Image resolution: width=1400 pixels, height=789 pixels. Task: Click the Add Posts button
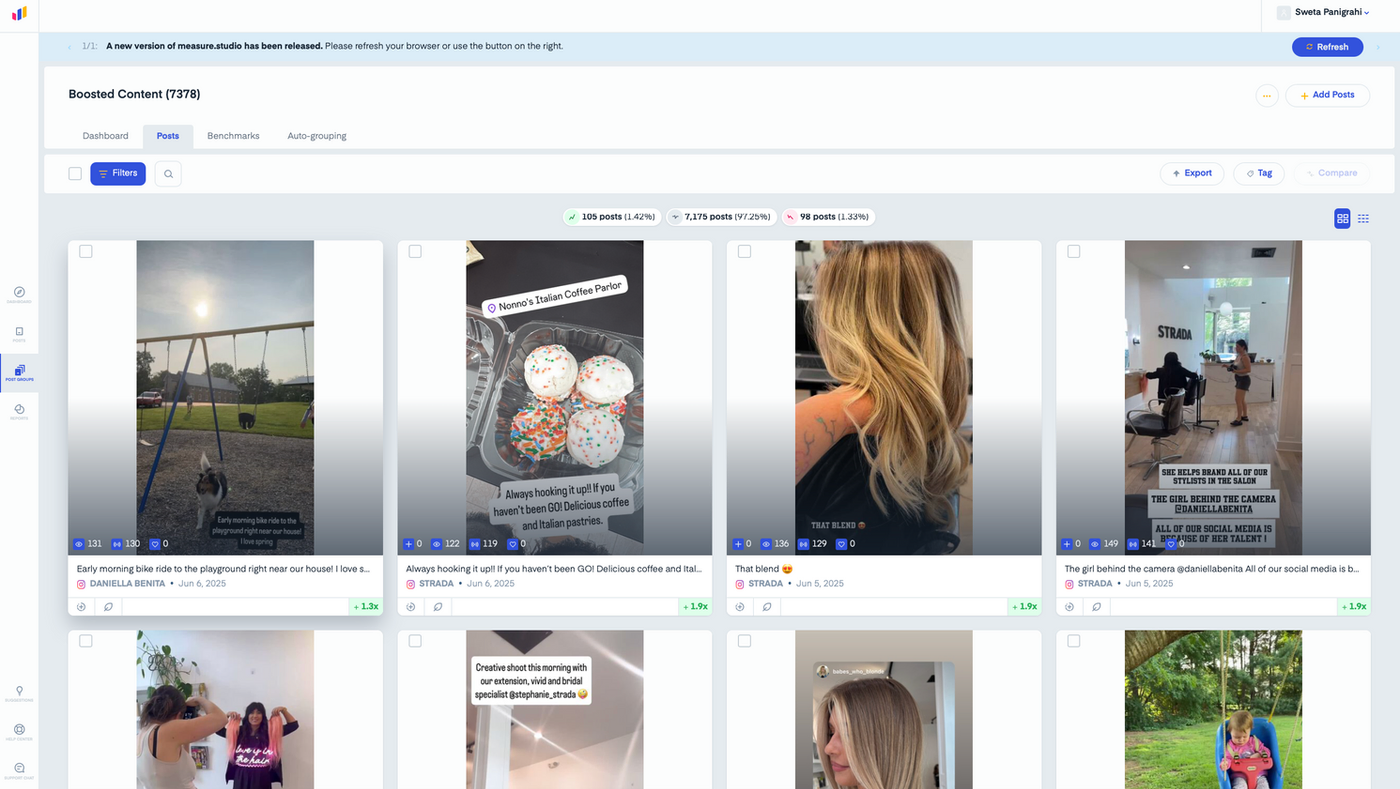click(x=1327, y=95)
